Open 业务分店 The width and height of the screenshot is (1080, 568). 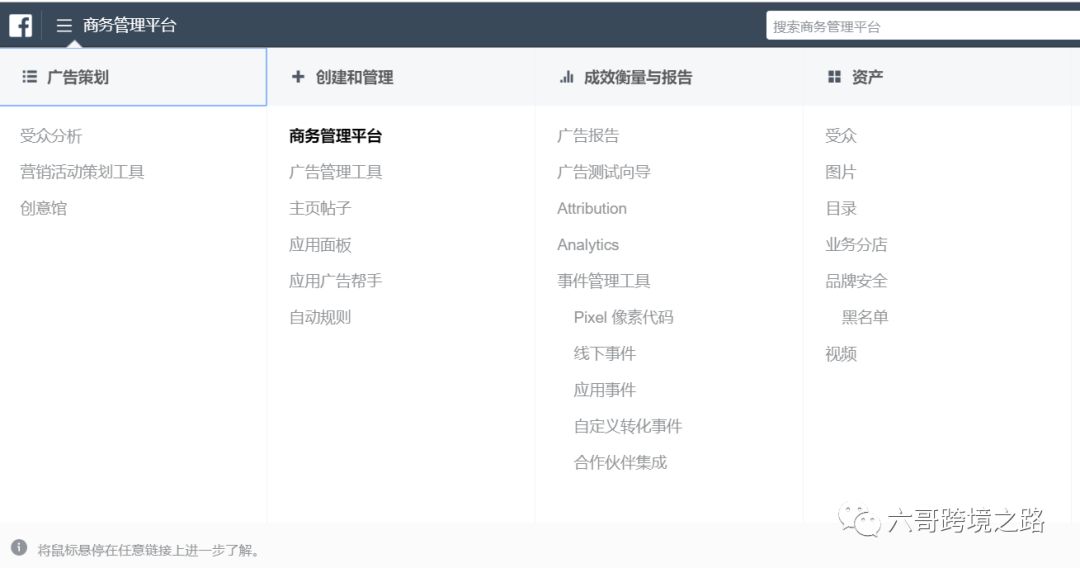[x=856, y=244]
